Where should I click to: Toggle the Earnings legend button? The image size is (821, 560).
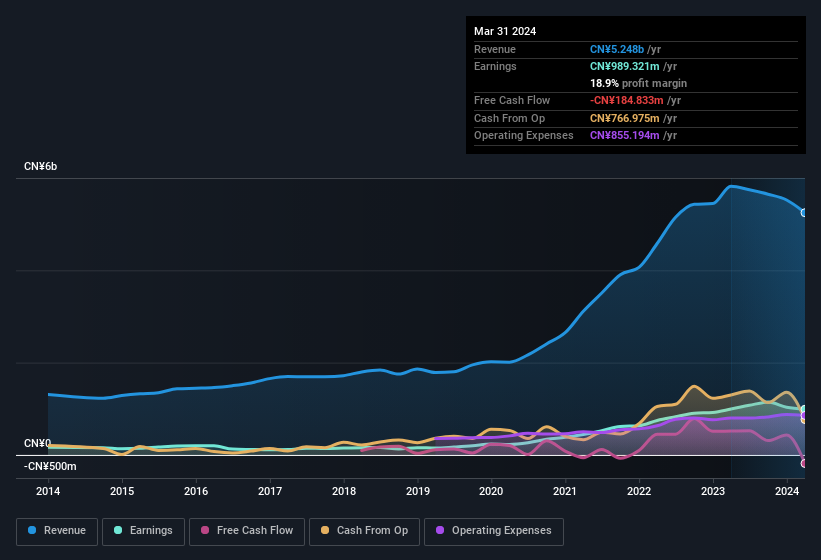[x=143, y=531]
